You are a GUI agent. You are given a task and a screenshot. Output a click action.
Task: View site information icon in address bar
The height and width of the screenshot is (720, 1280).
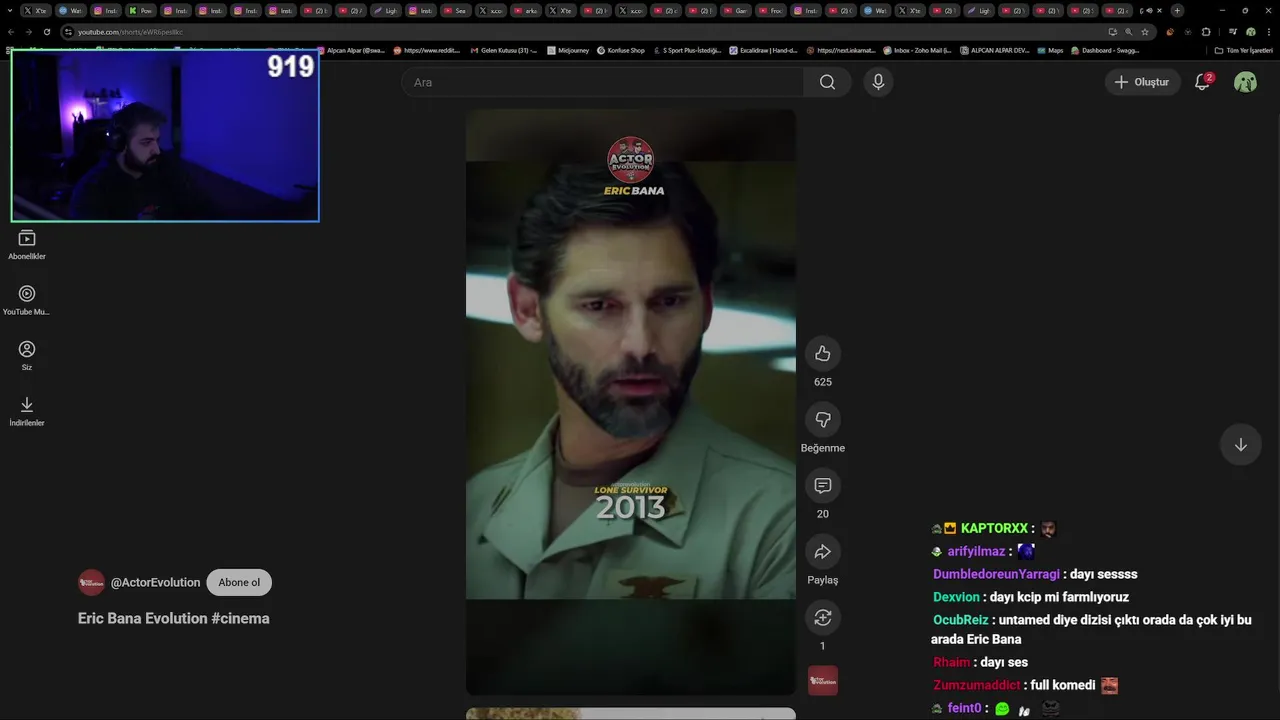[68, 32]
